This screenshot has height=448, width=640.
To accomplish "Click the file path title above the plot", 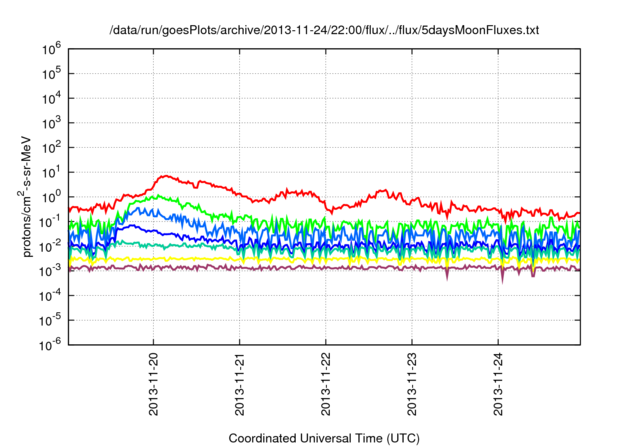I will tap(324, 30).
